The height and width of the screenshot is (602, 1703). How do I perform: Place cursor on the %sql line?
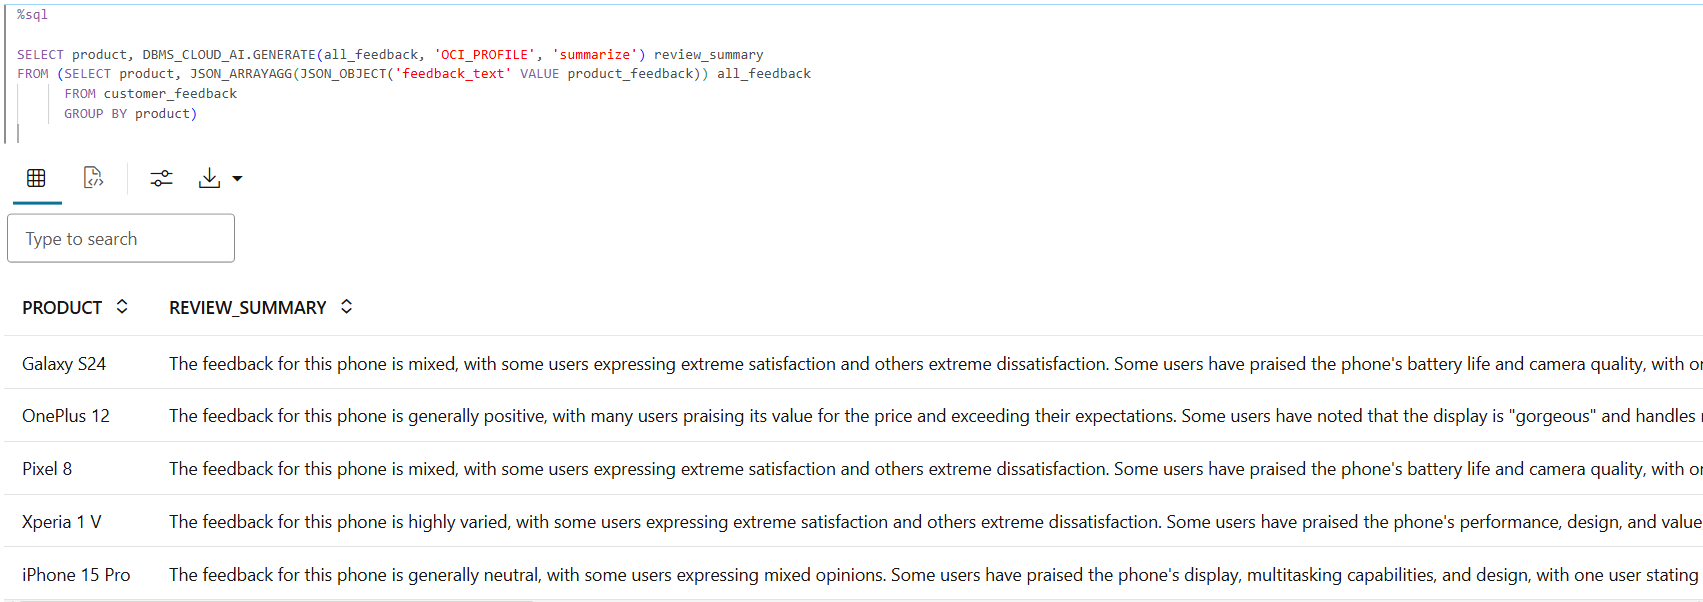(x=32, y=15)
